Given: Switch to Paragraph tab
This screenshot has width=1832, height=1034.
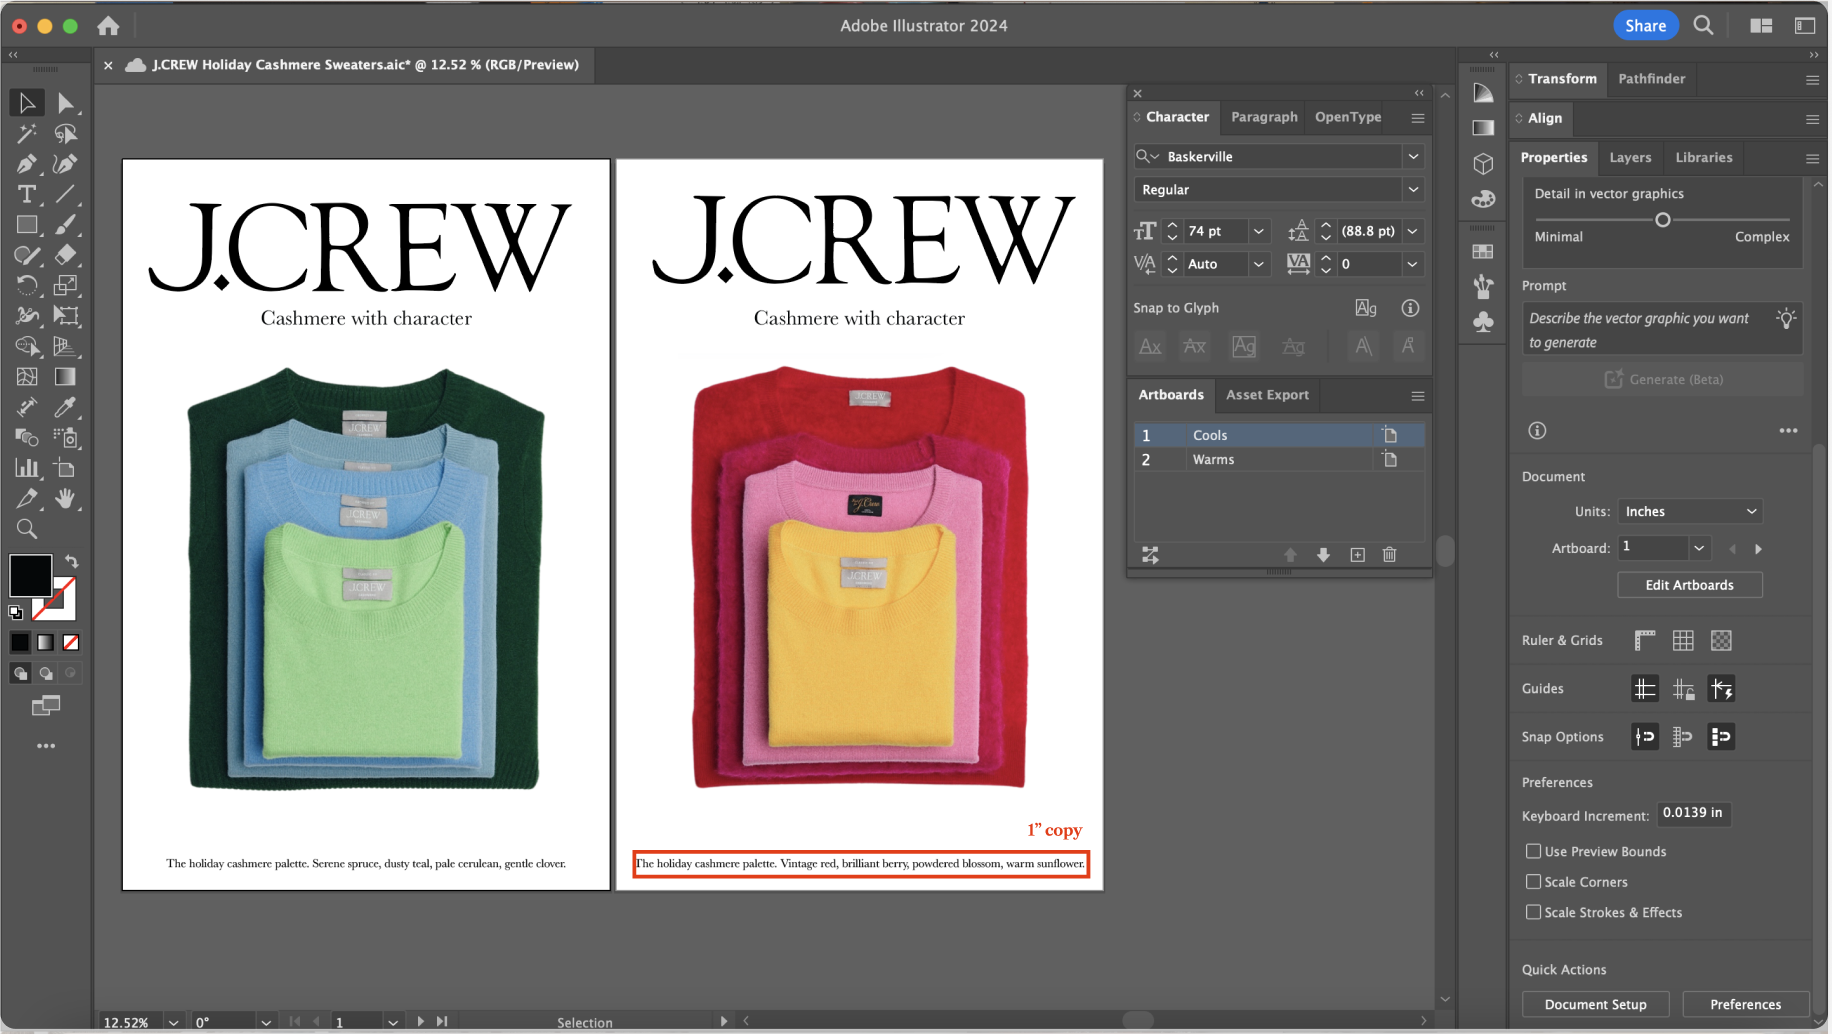Looking at the screenshot, I should [1264, 117].
